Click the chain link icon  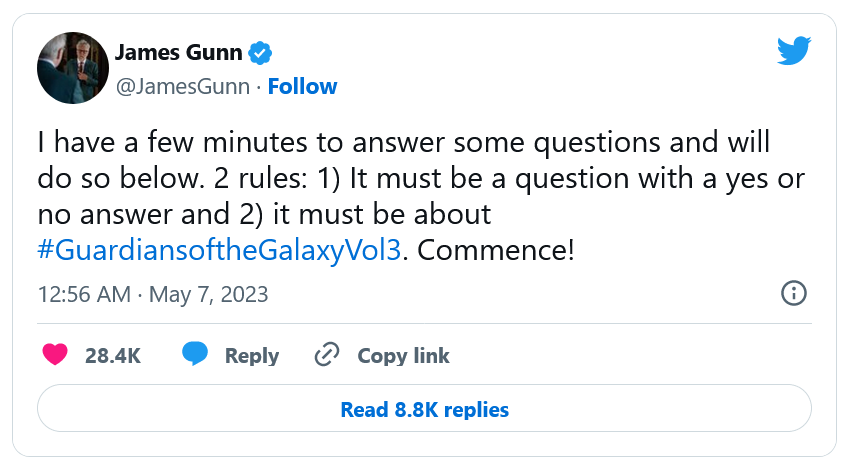pyautogui.click(x=327, y=355)
